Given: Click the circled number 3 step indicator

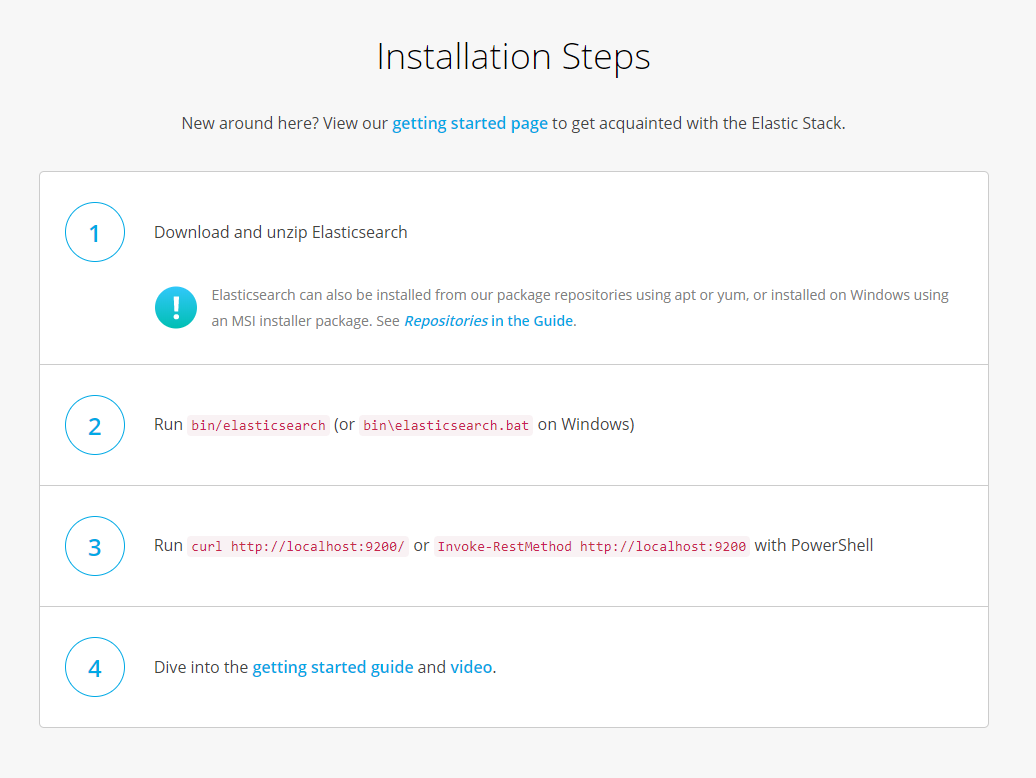Looking at the screenshot, I should tap(94, 545).
